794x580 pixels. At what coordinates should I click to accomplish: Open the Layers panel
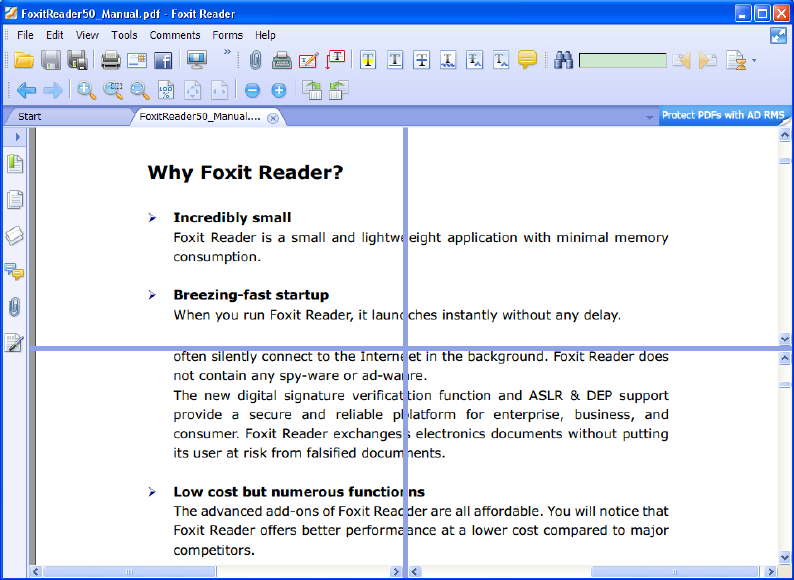coord(14,236)
